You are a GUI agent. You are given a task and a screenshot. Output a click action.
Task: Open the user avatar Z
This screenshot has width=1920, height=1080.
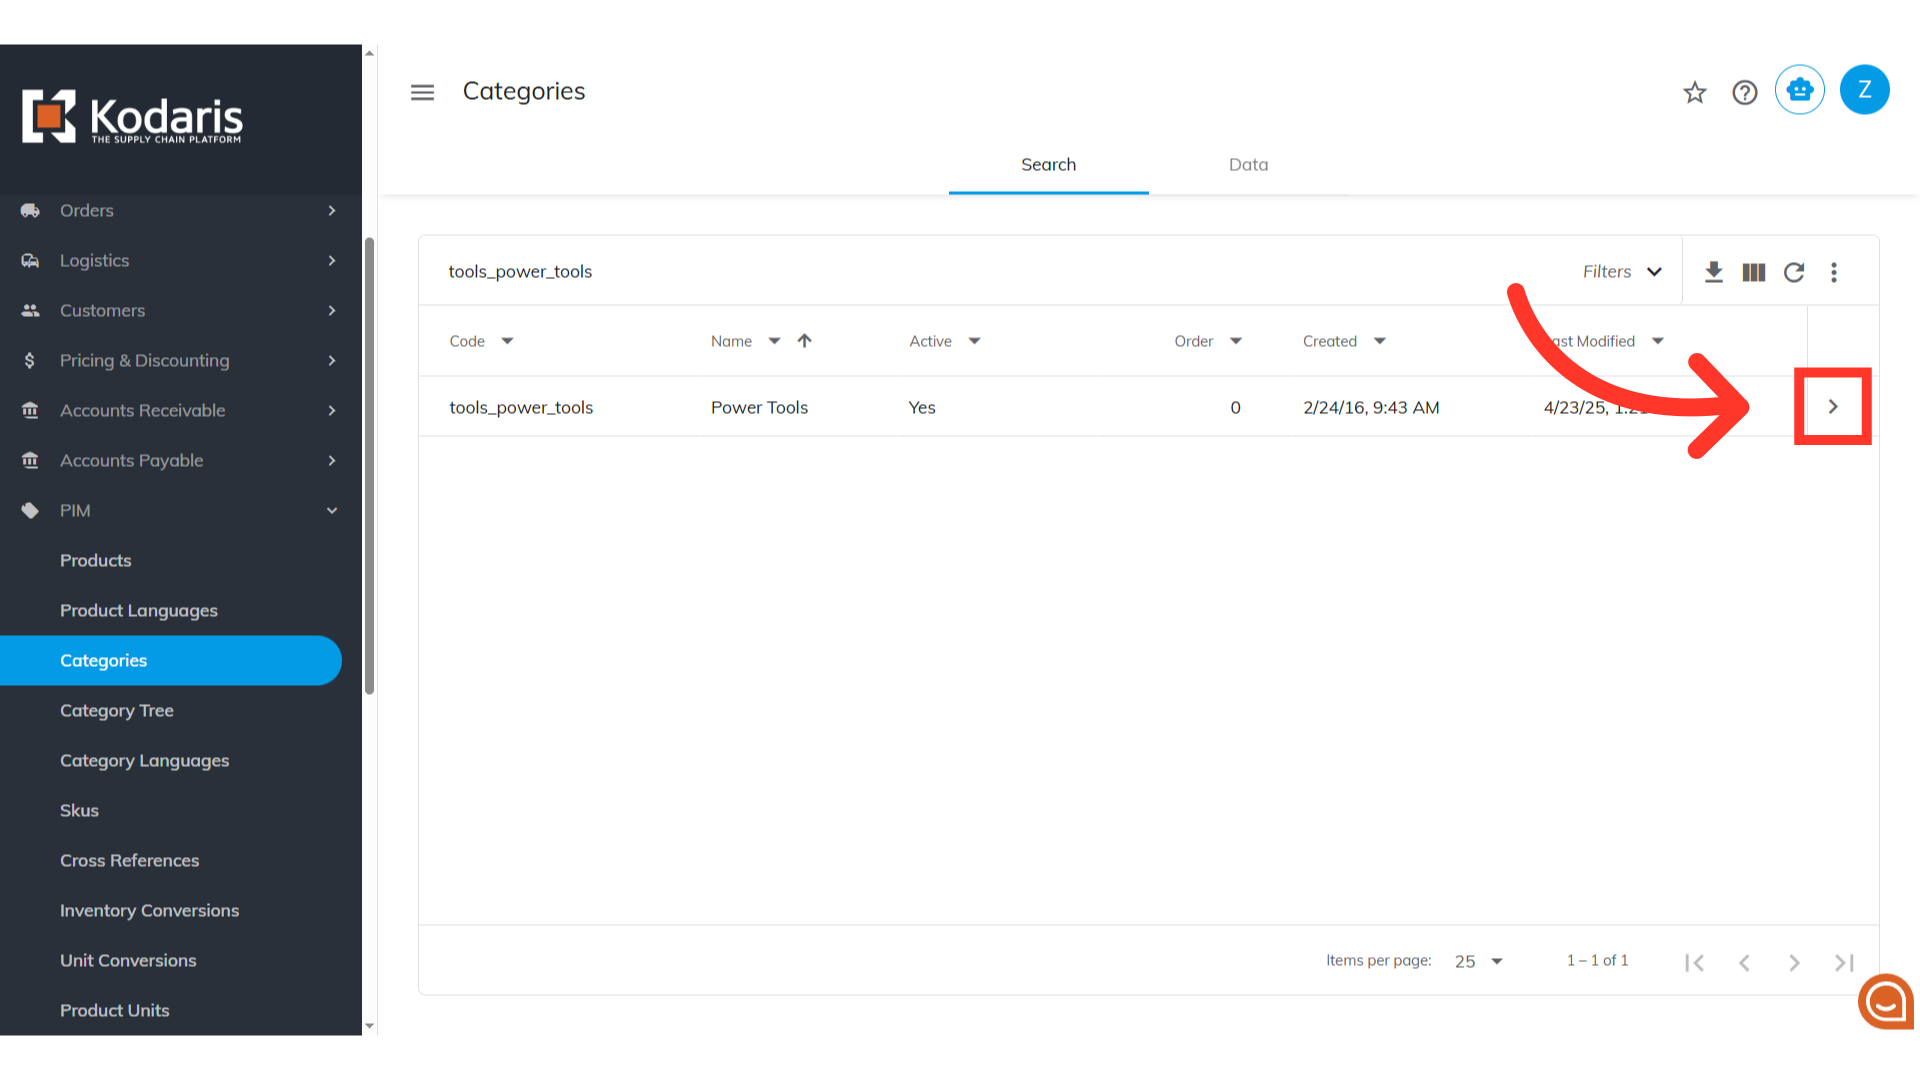1864,90
